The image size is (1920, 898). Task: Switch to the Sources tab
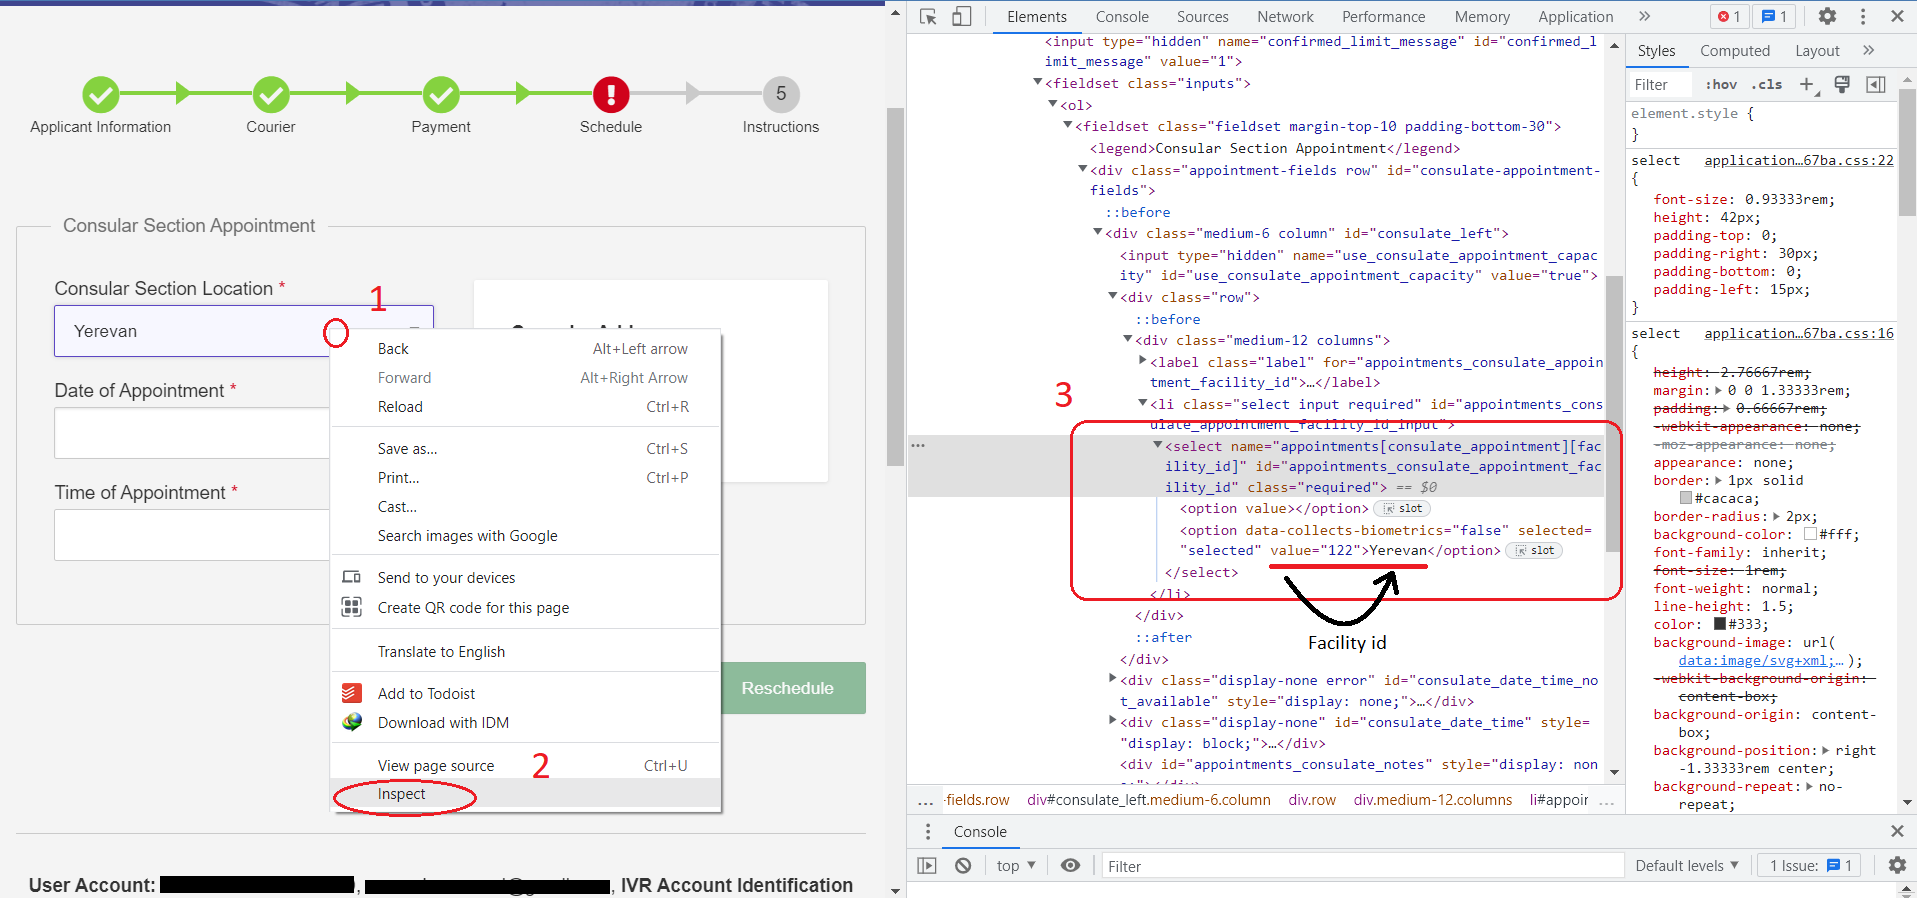(x=1203, y=16)
